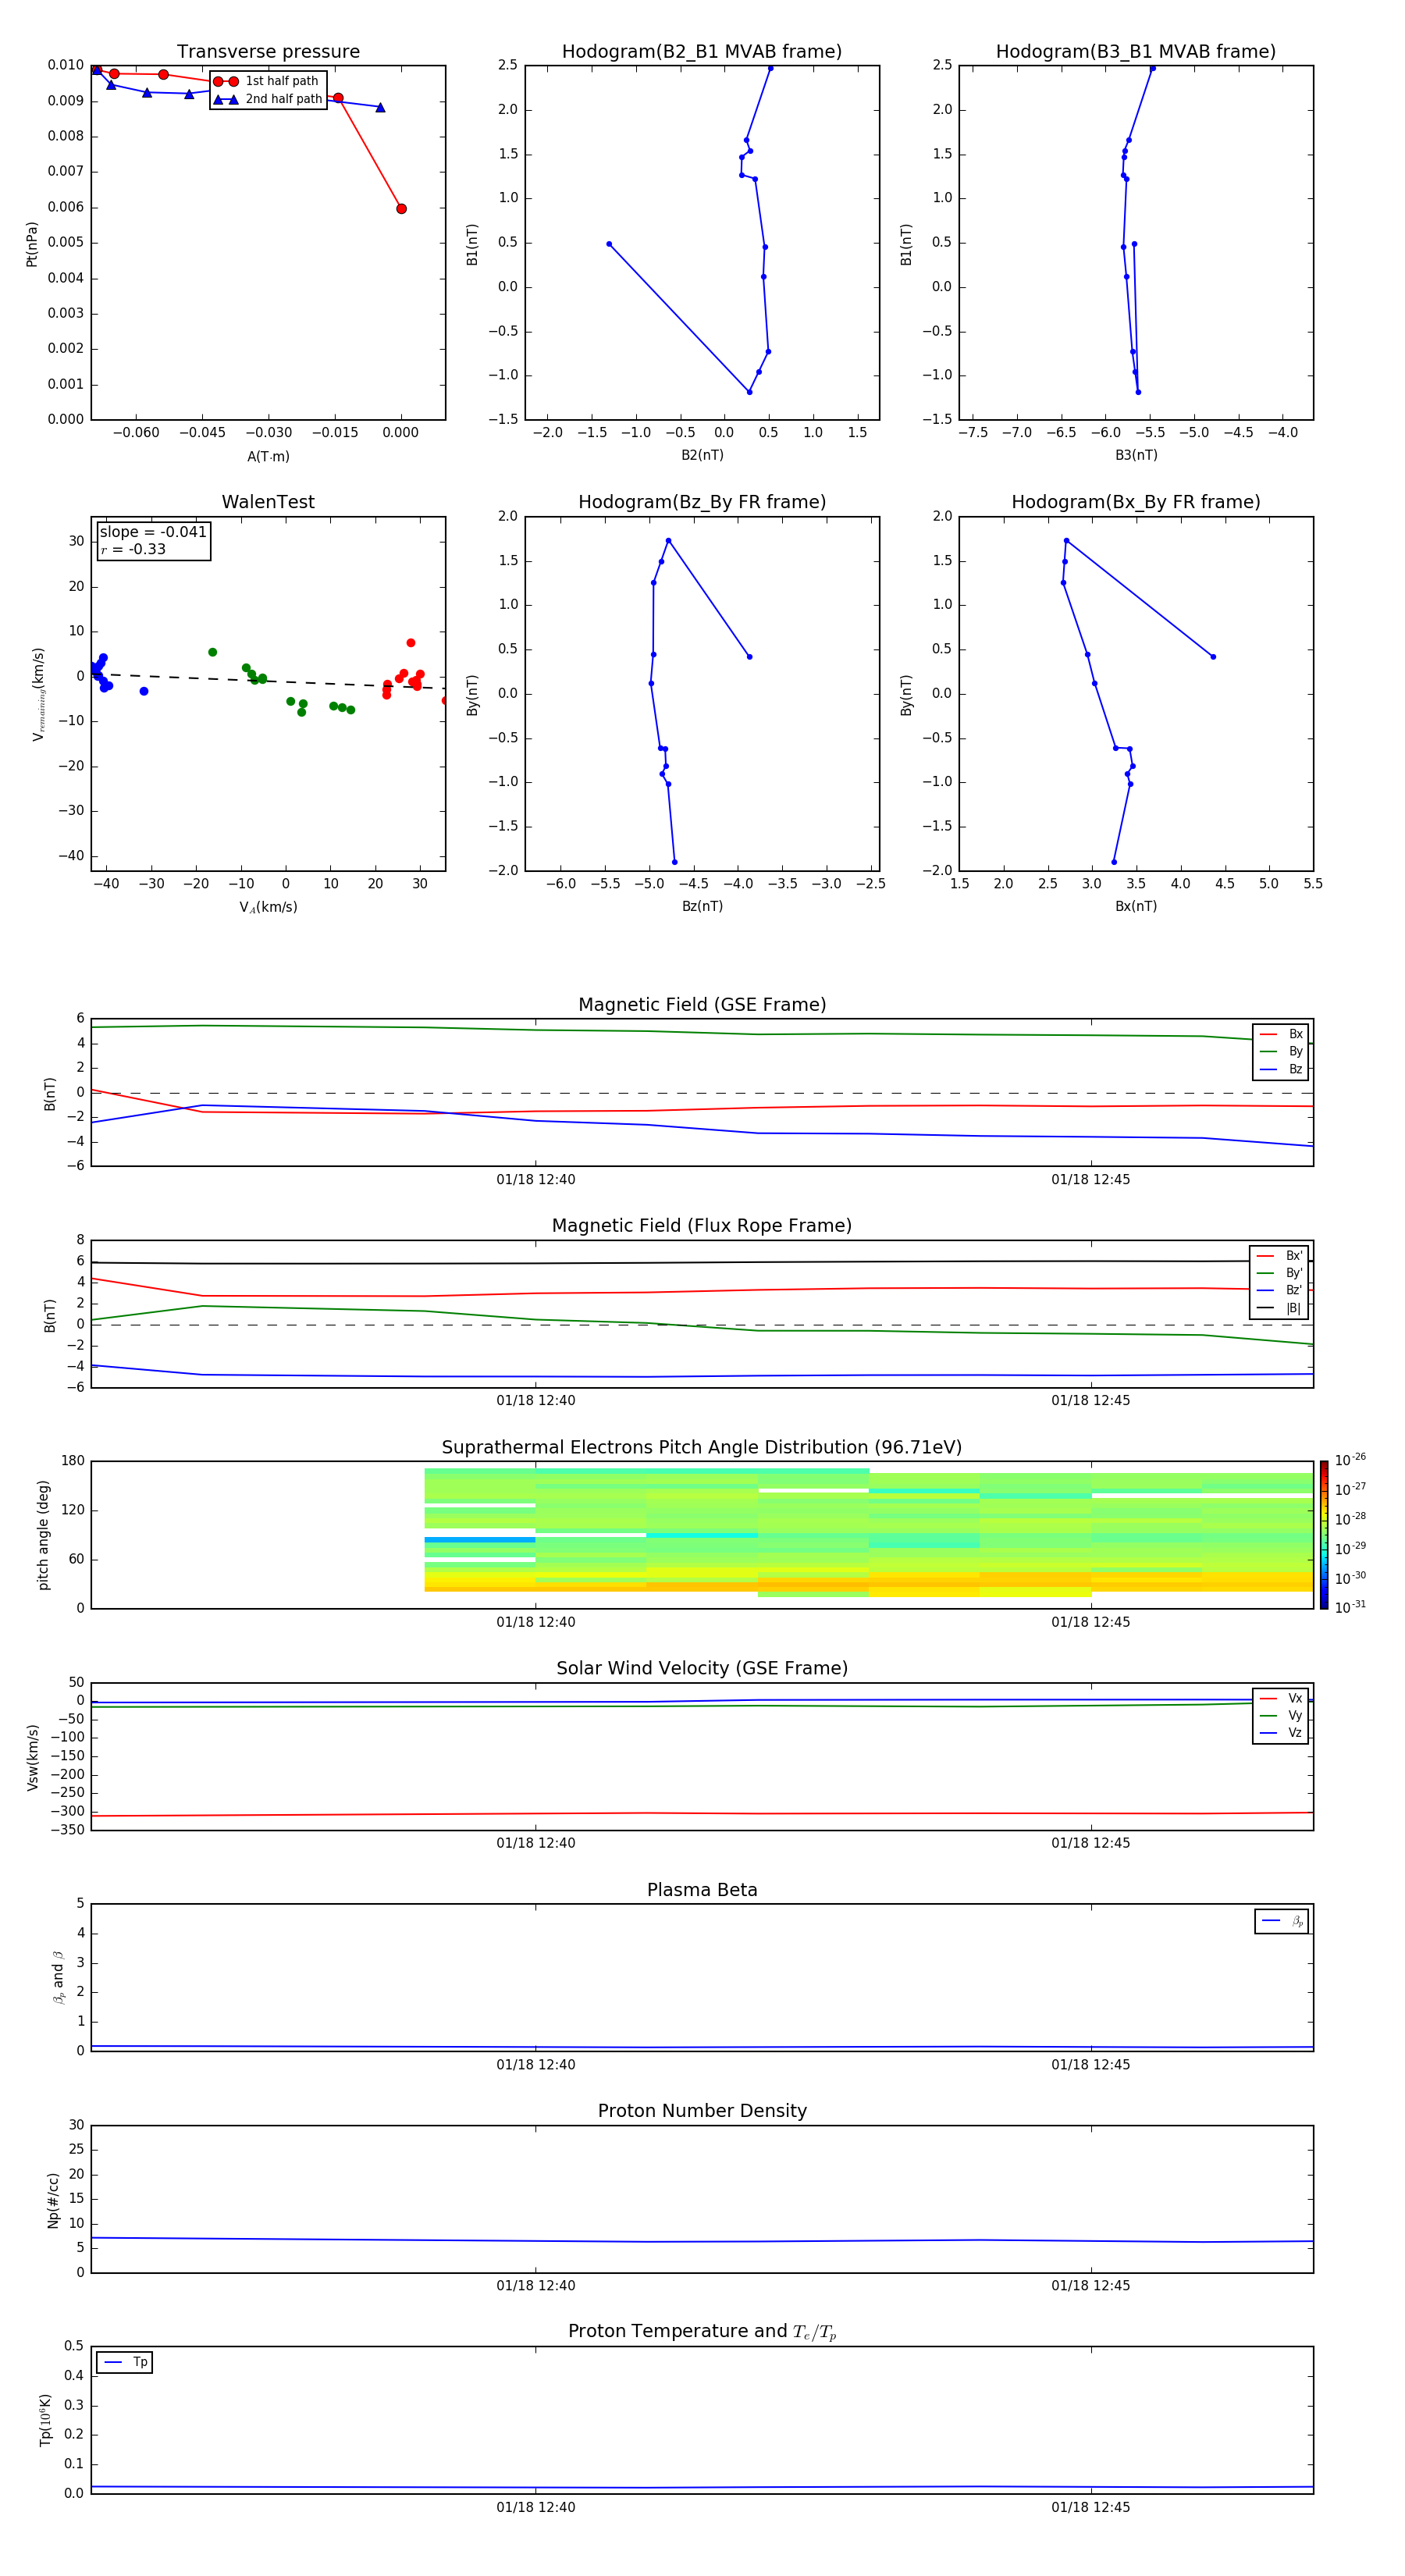Viewport: 1405px width, 2576px height.
Task: Click the Bx entry in GSE legend
Action: click(1281, 1034)
